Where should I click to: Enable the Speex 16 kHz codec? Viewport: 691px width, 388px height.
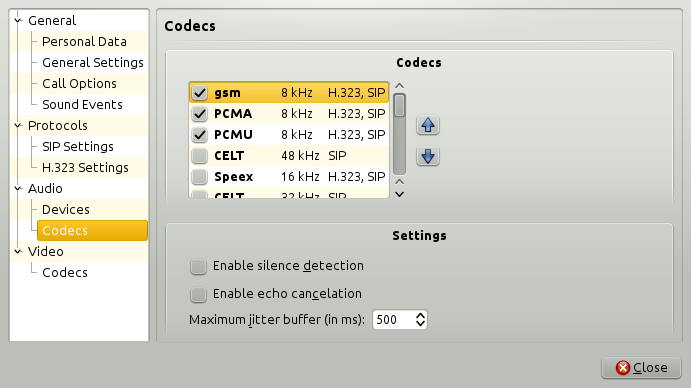(x=200, y=177)
